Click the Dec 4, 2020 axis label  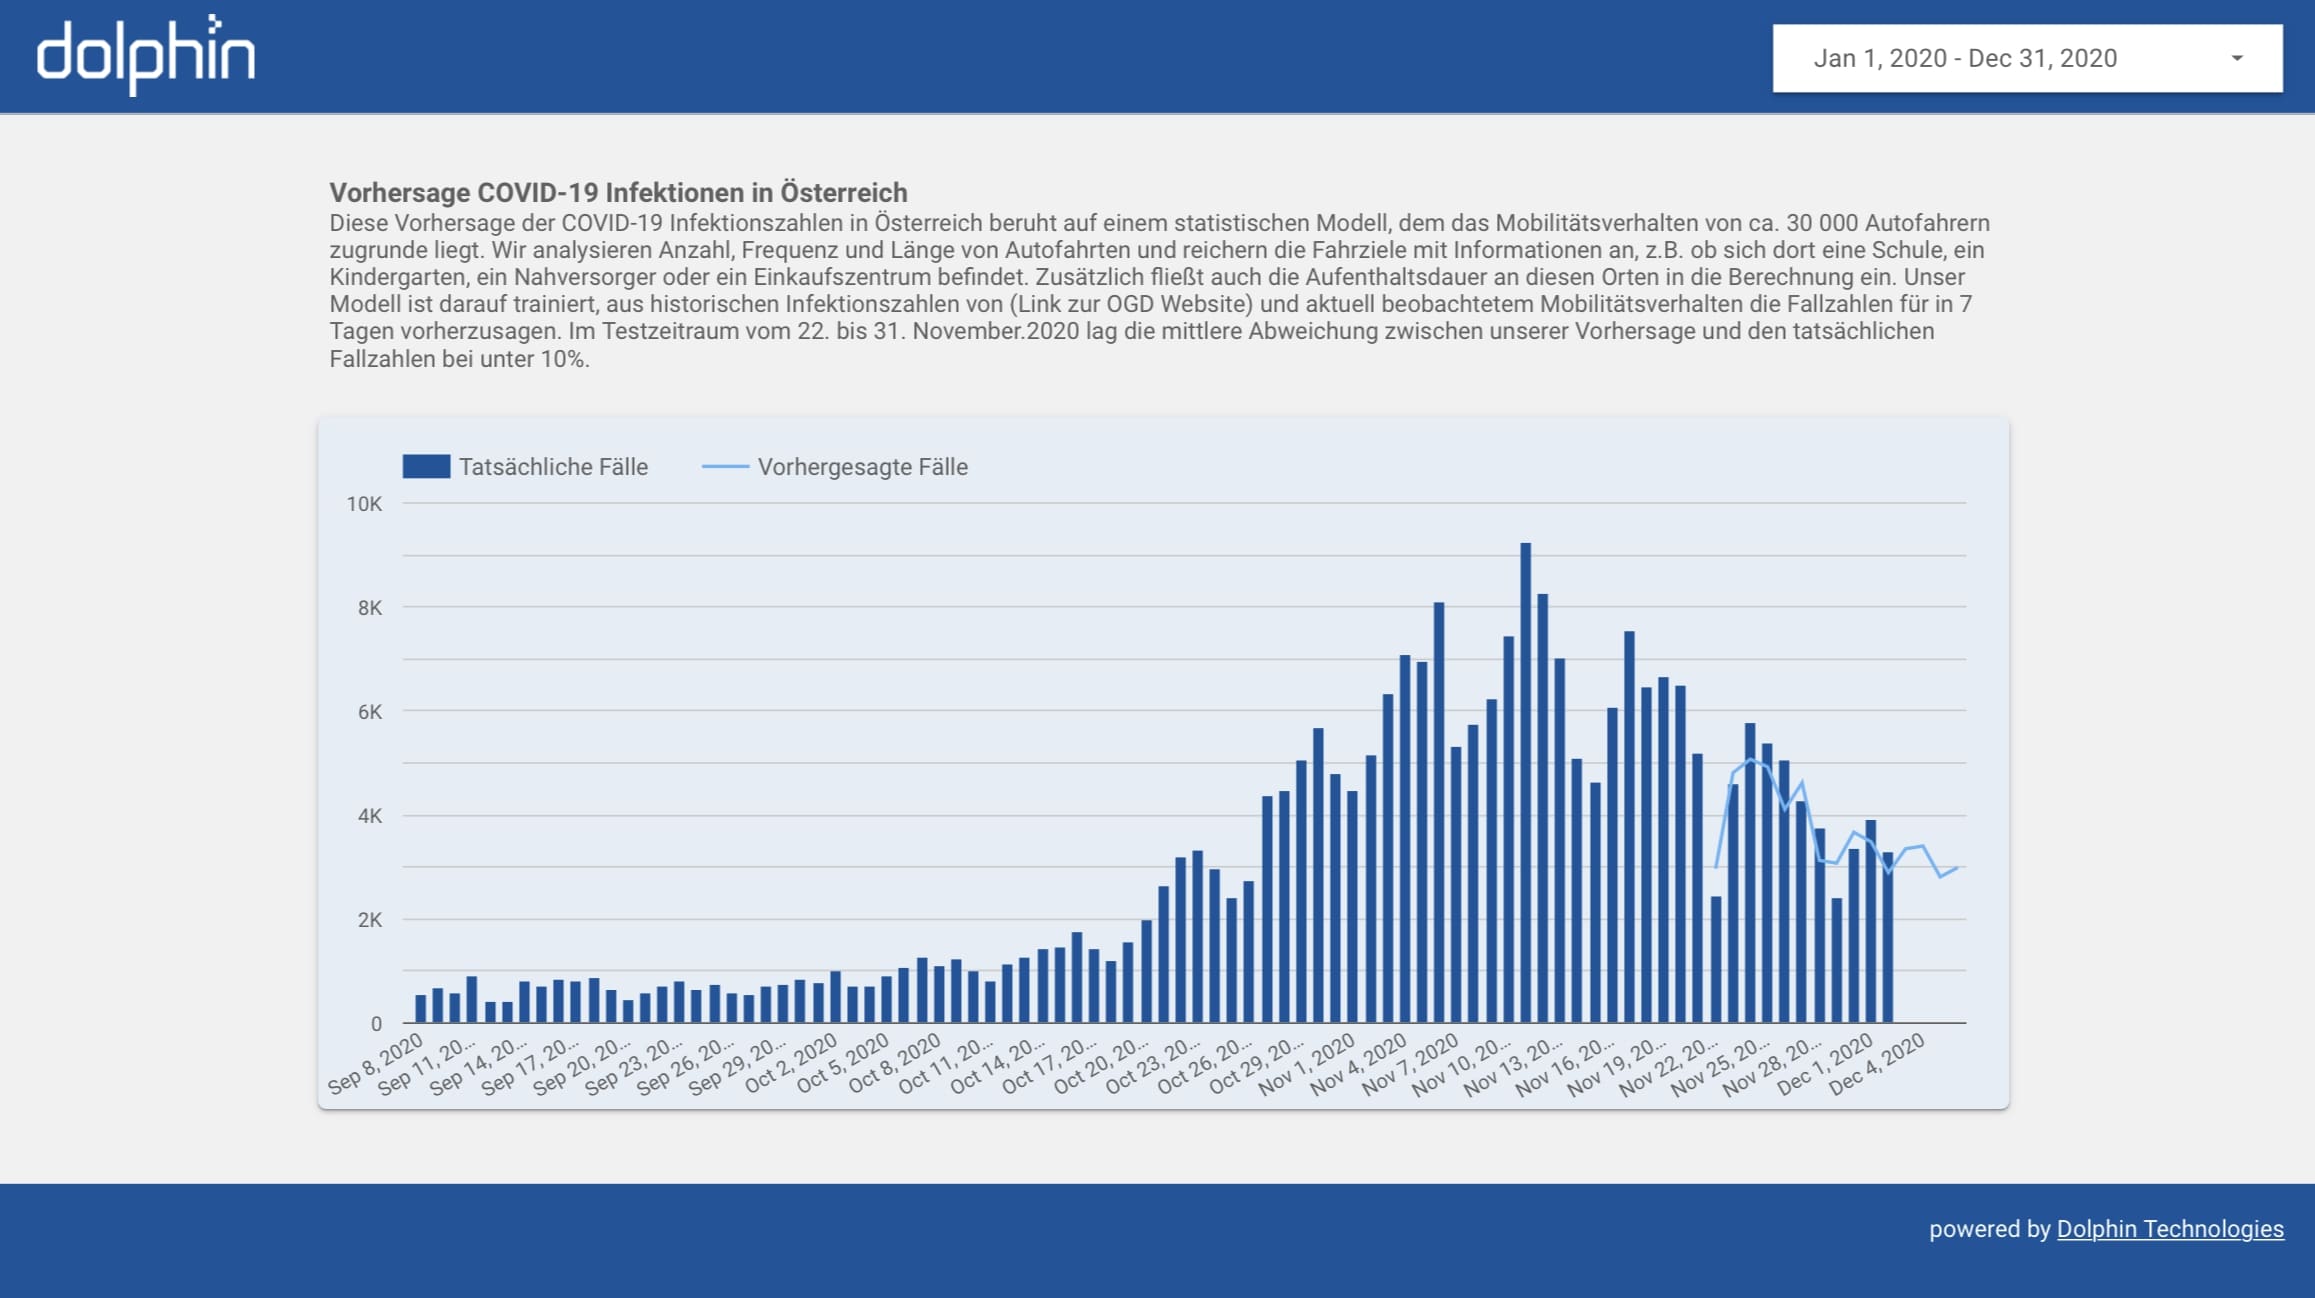pyautogui.click(x=1878, y=1064)
